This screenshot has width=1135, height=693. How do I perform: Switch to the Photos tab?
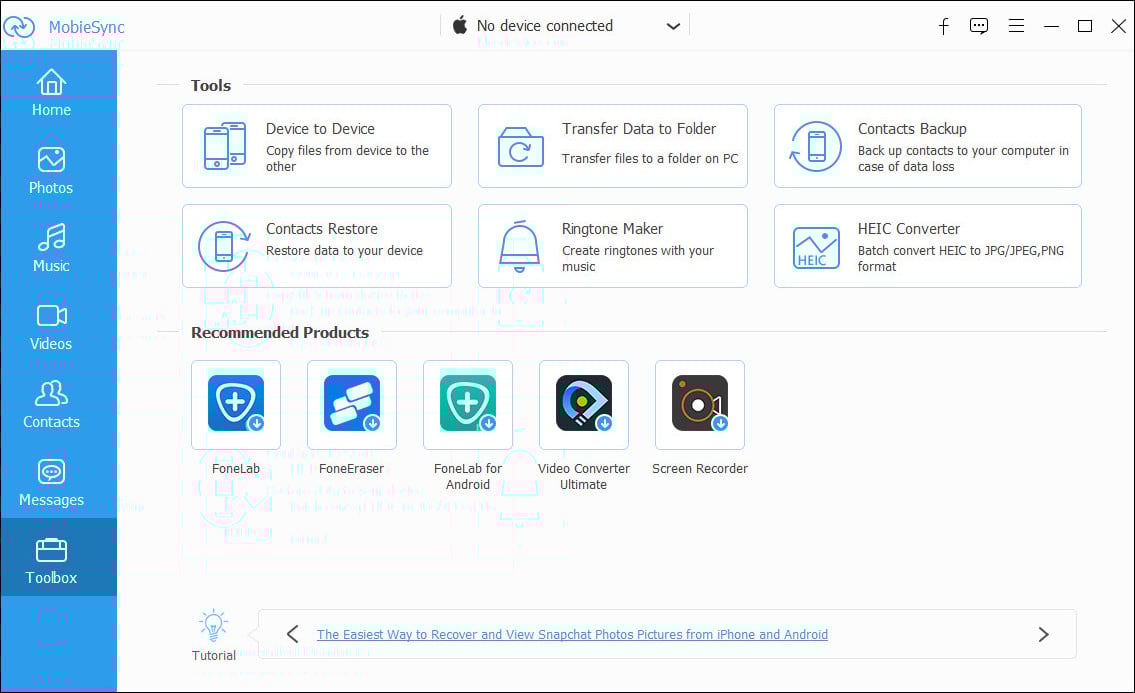[51, 170]
